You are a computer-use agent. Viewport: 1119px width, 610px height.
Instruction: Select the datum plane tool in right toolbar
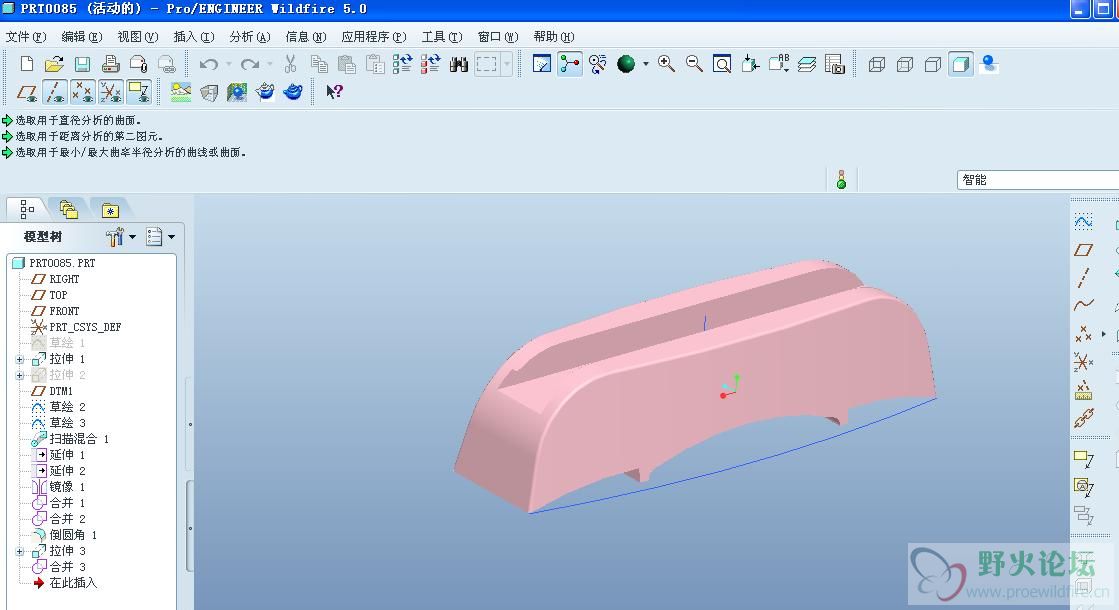click(1083, 250)
